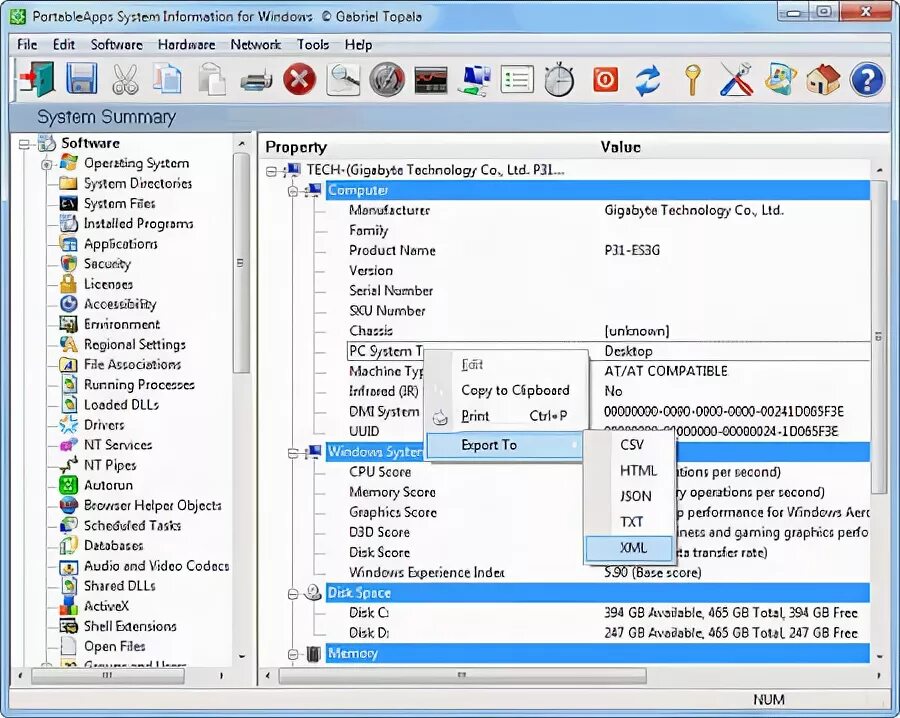Open the File menu
Screen dimensions: 900x718
[27, 45]
